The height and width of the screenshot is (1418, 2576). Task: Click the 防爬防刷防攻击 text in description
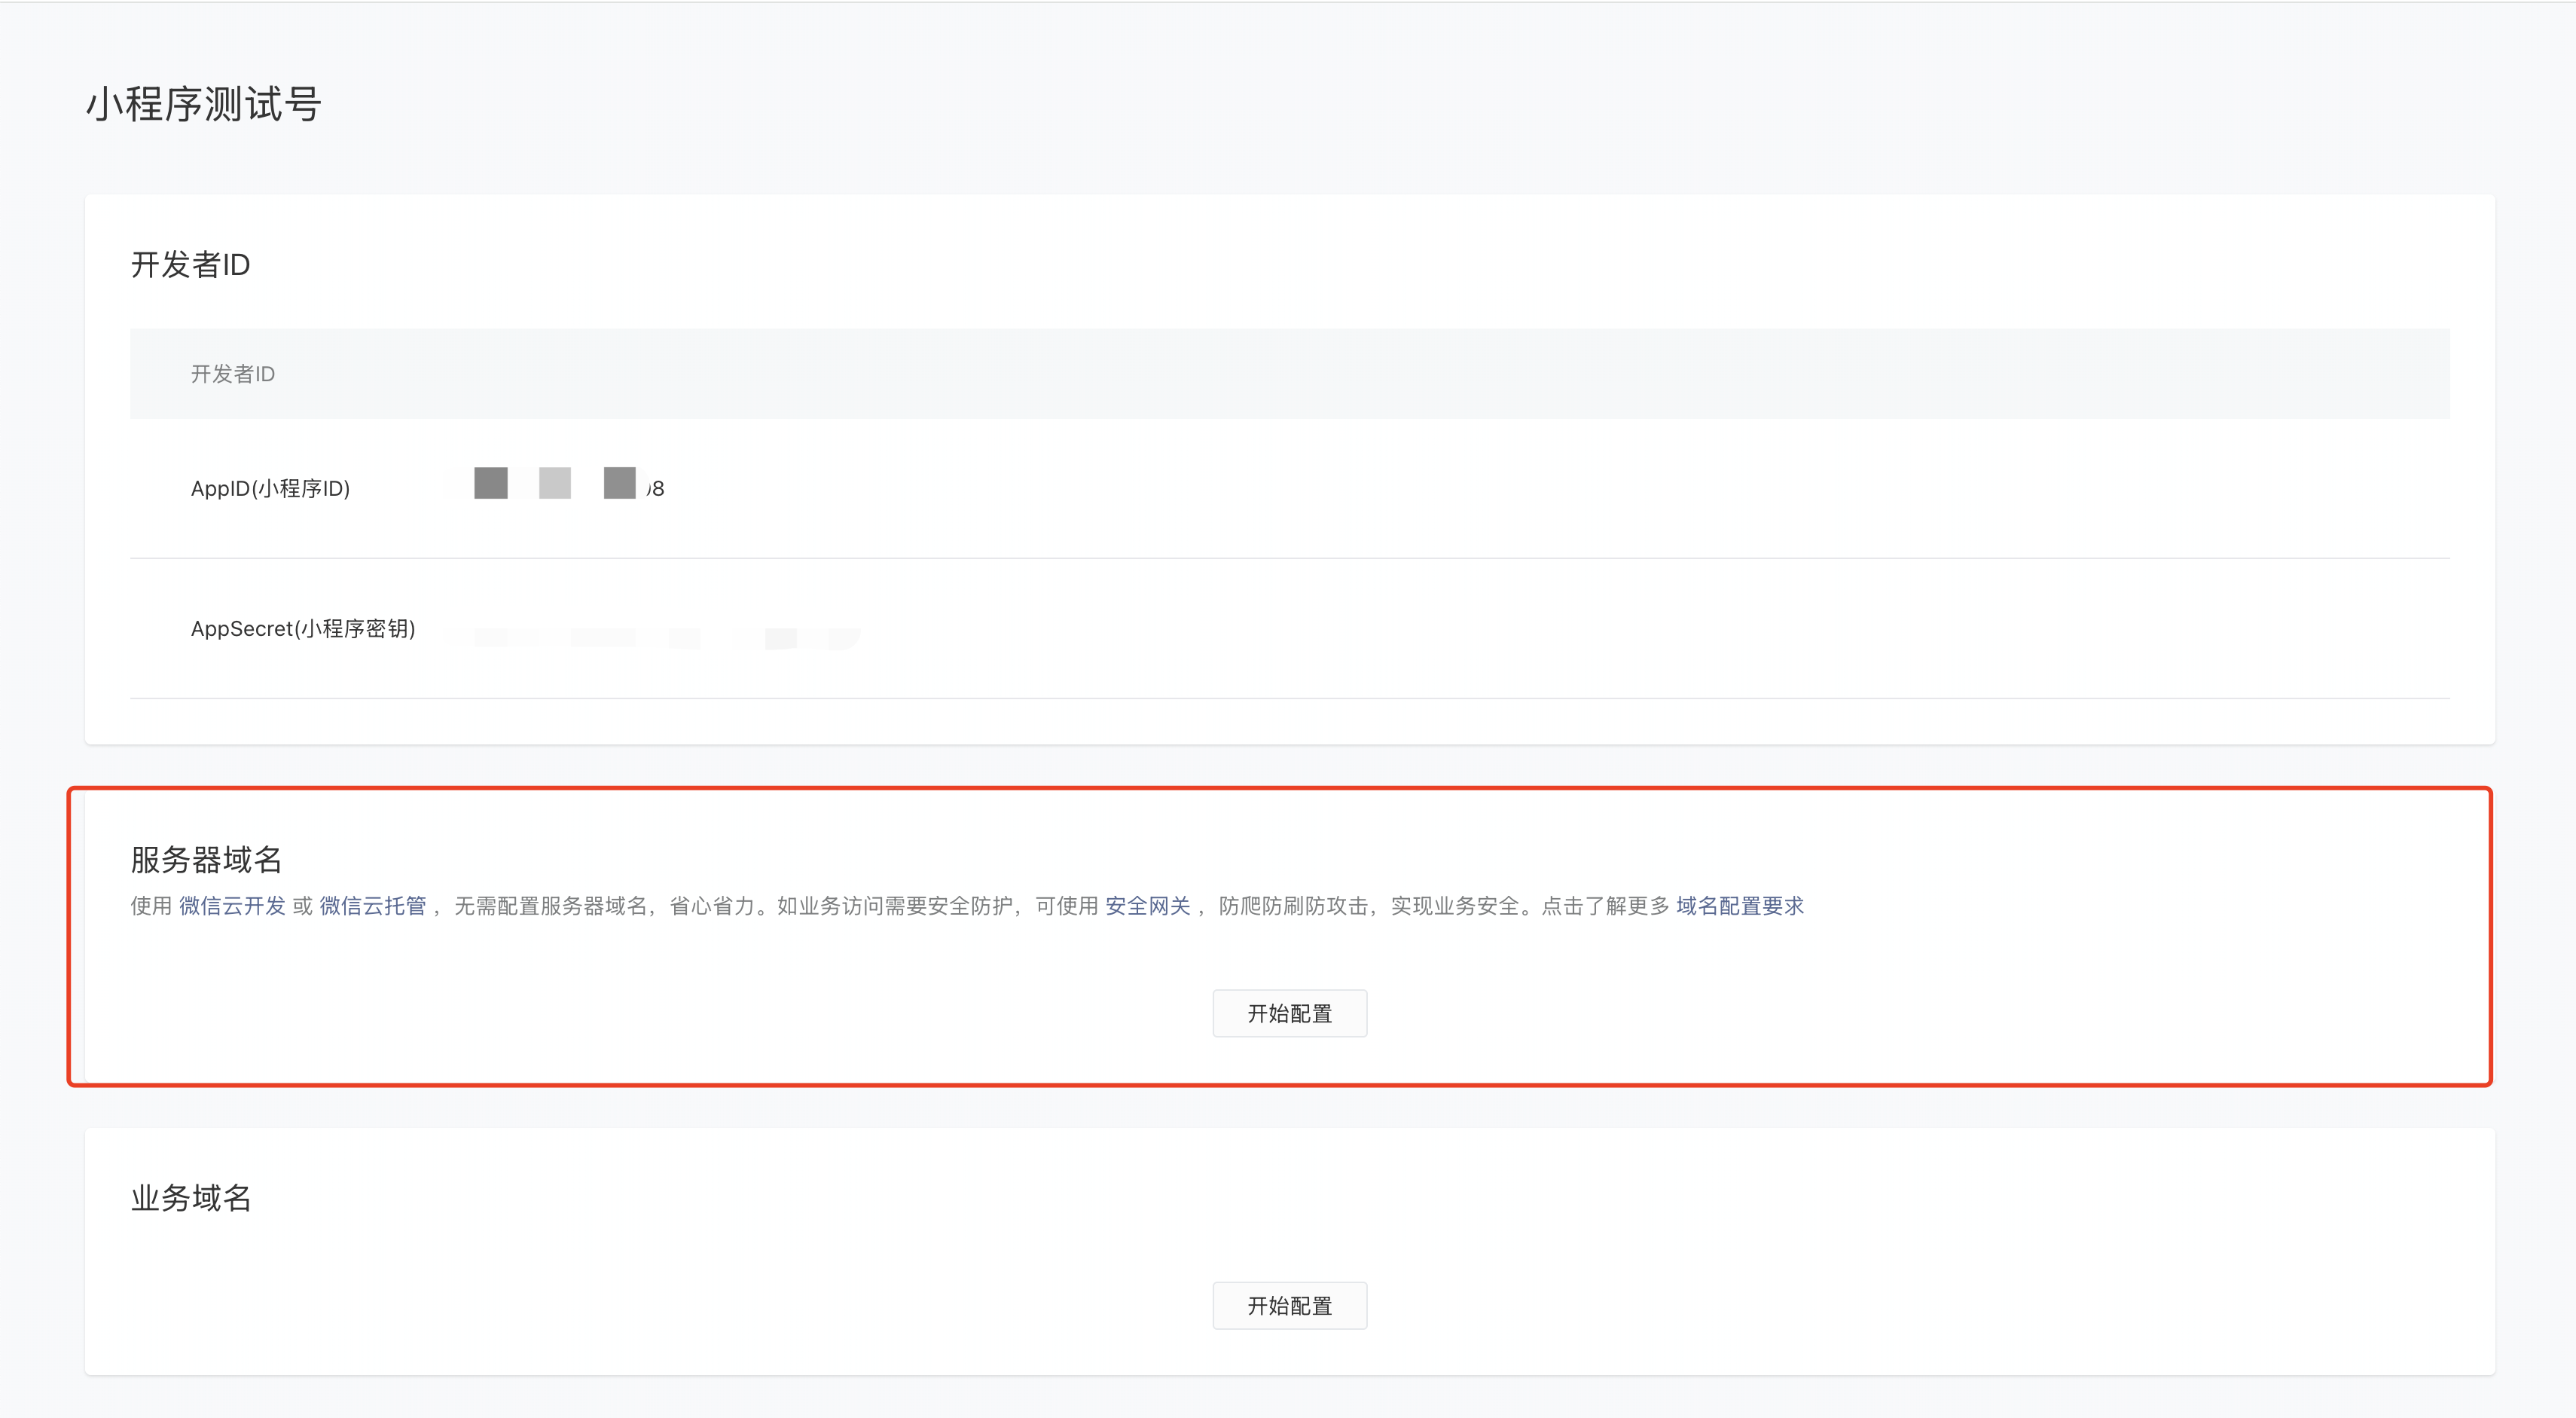pyautogui.click(x=1293, y=906)
